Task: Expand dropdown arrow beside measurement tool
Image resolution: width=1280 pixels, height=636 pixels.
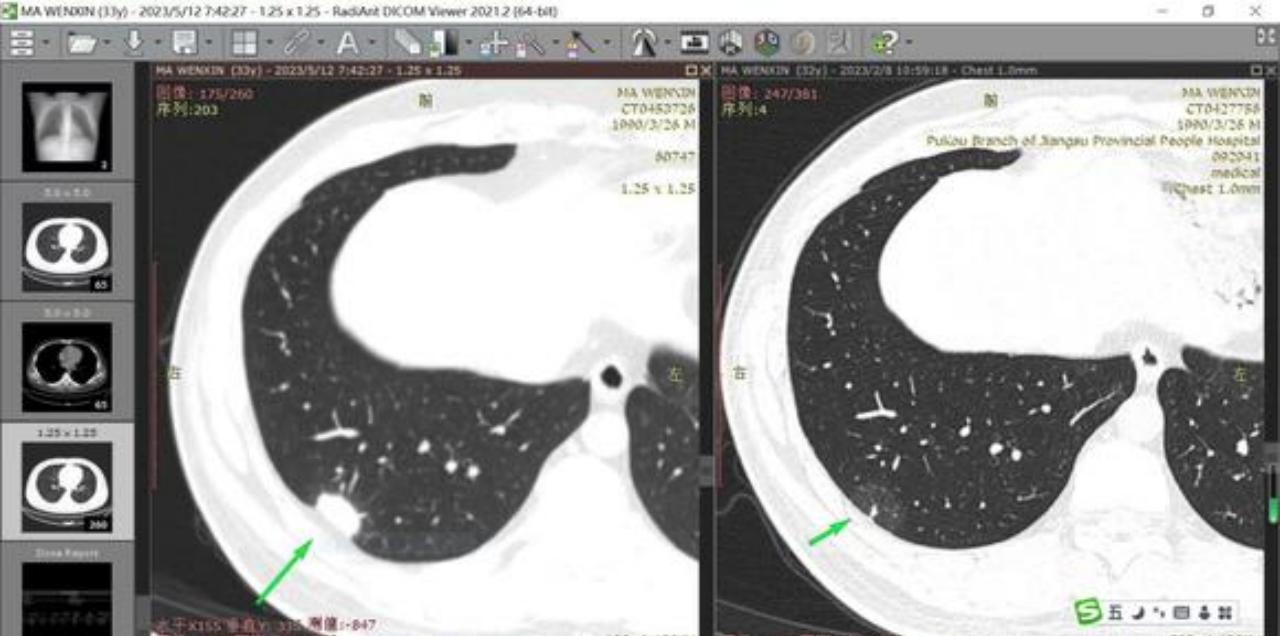Action: coord(607,43)
